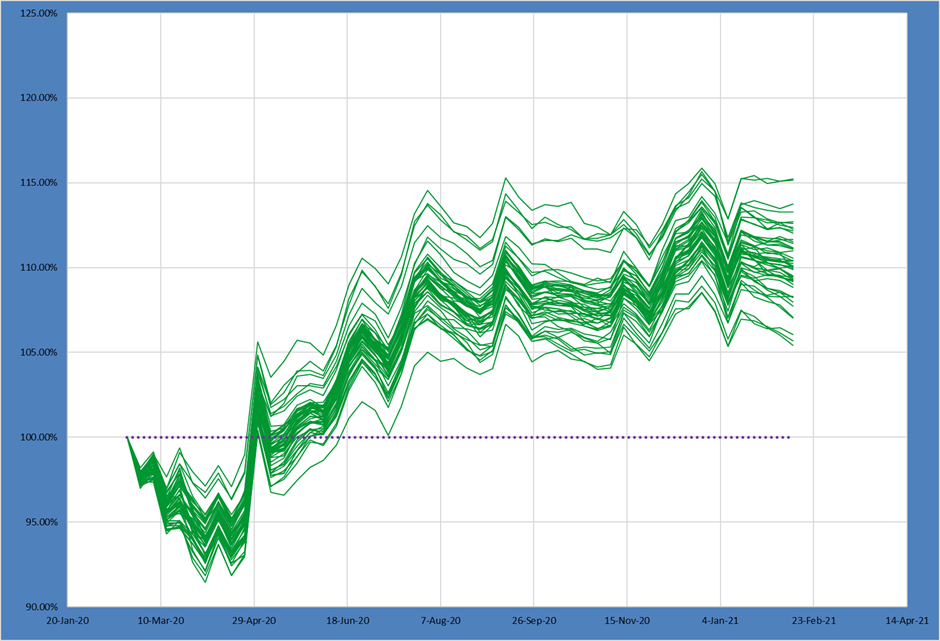This screenshot has width=940, height=641.
Task: Click the 4-Jan-21 date label
Action: [x=721, y=621]
